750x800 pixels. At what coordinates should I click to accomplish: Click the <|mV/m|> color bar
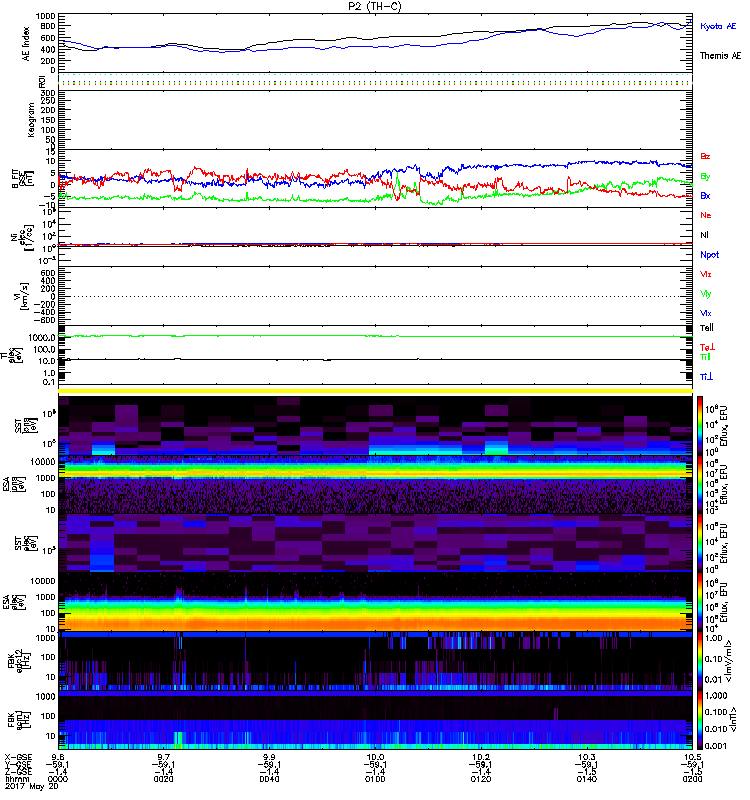coord(700,660)
